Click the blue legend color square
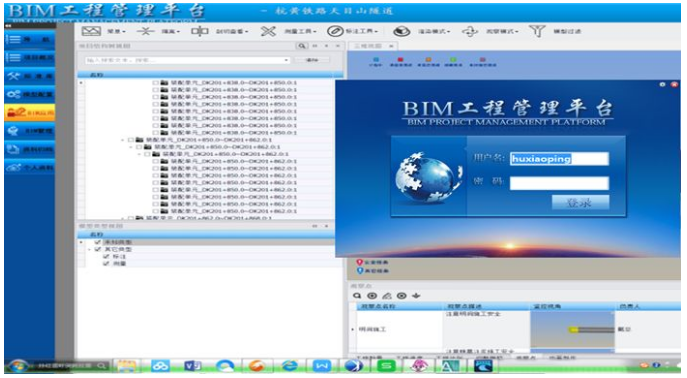The height and width of the screenshot is (378, 687). pyautogui.click(x=375, y=59)
